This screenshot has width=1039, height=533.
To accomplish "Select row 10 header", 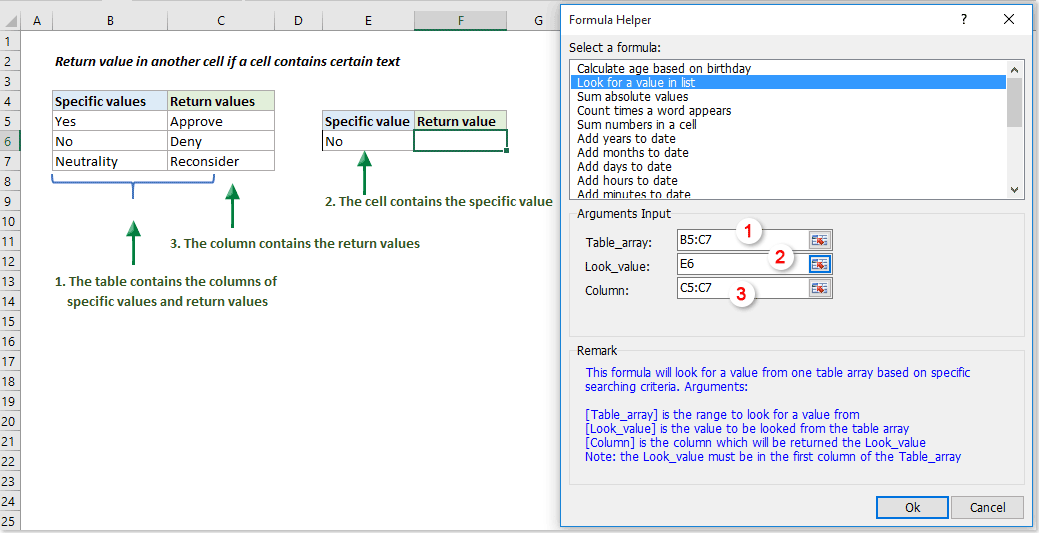I will click(9, 221).
